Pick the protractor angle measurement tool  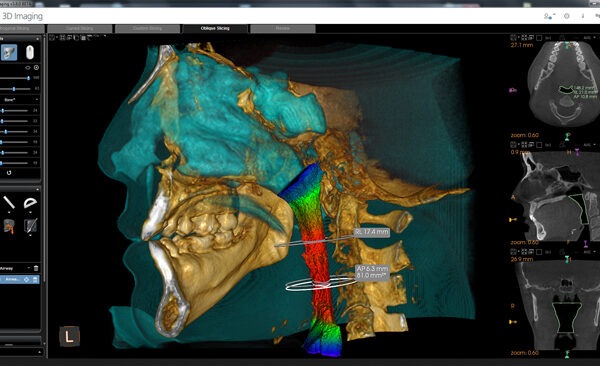coord(30,203)
